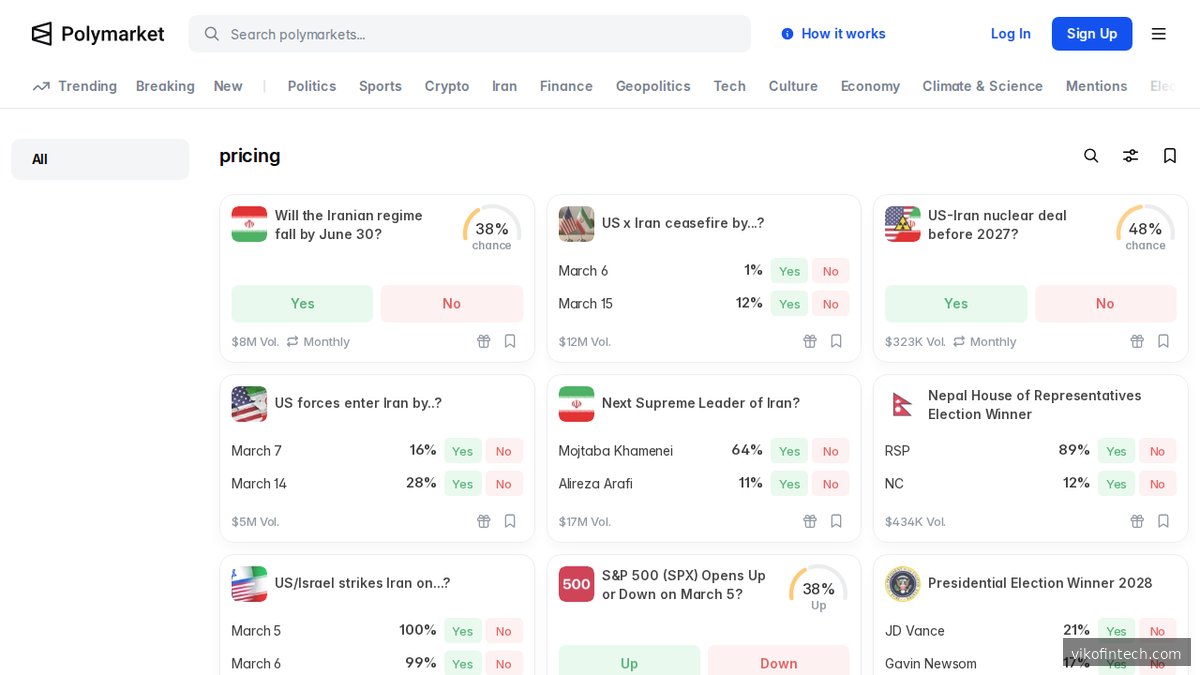This screenshot has height=675, width=1200.
Task: Switch to the Geopolitics category
Action: pos(653,86)
